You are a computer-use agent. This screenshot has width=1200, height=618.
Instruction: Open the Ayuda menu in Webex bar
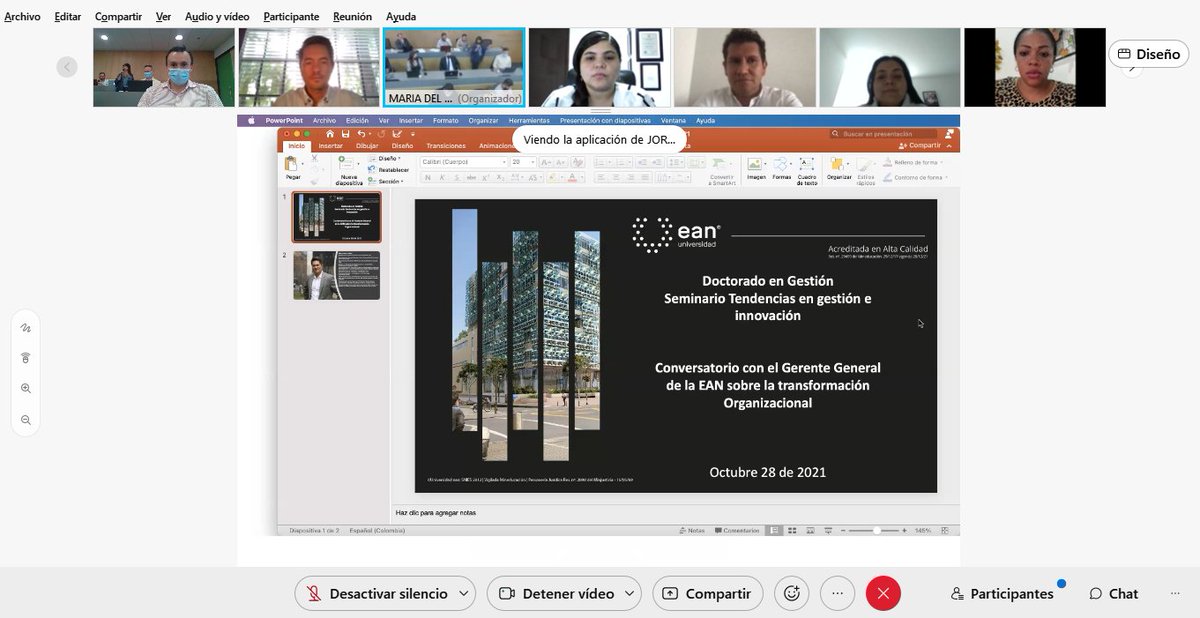[x=400, y=17]
